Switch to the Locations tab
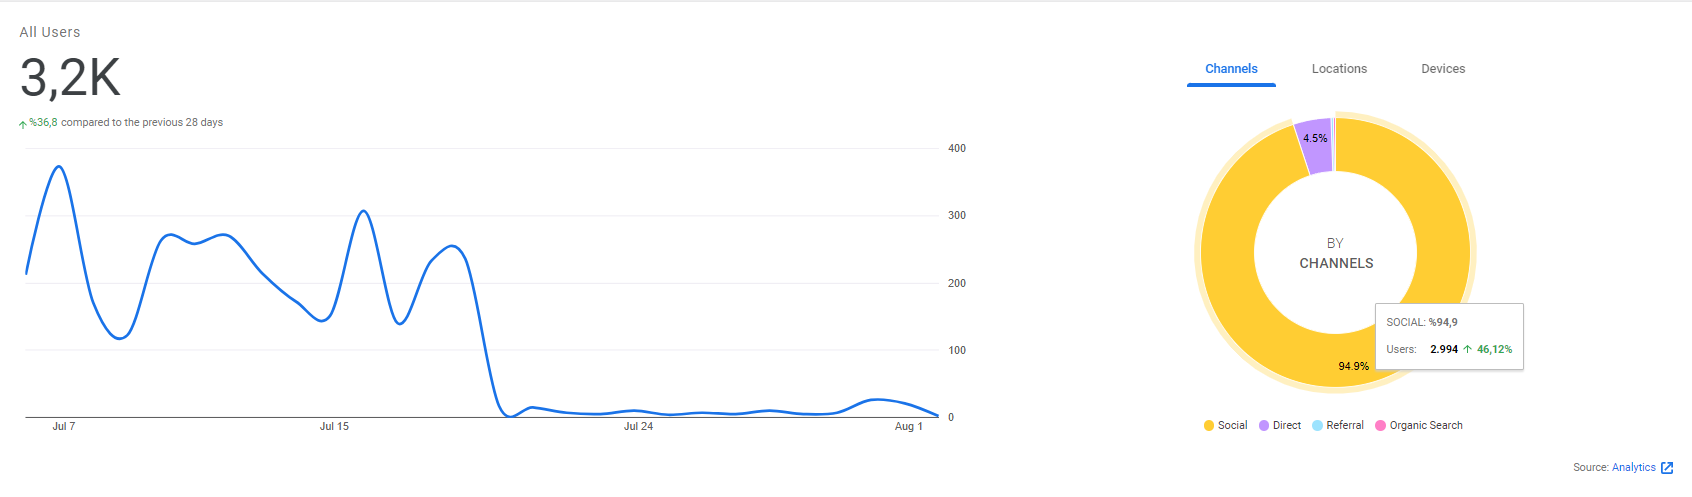1692x497 pixels. coord(1339,69)
